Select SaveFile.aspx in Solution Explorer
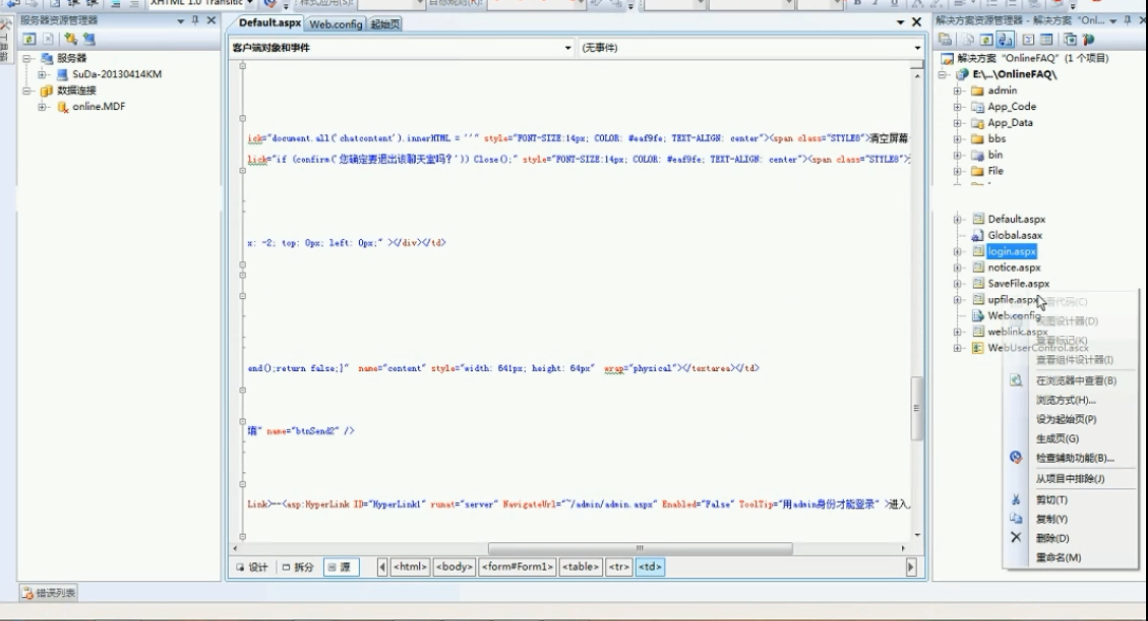The height and width of the screenshot is (621, 1148). pos(1018,284)
